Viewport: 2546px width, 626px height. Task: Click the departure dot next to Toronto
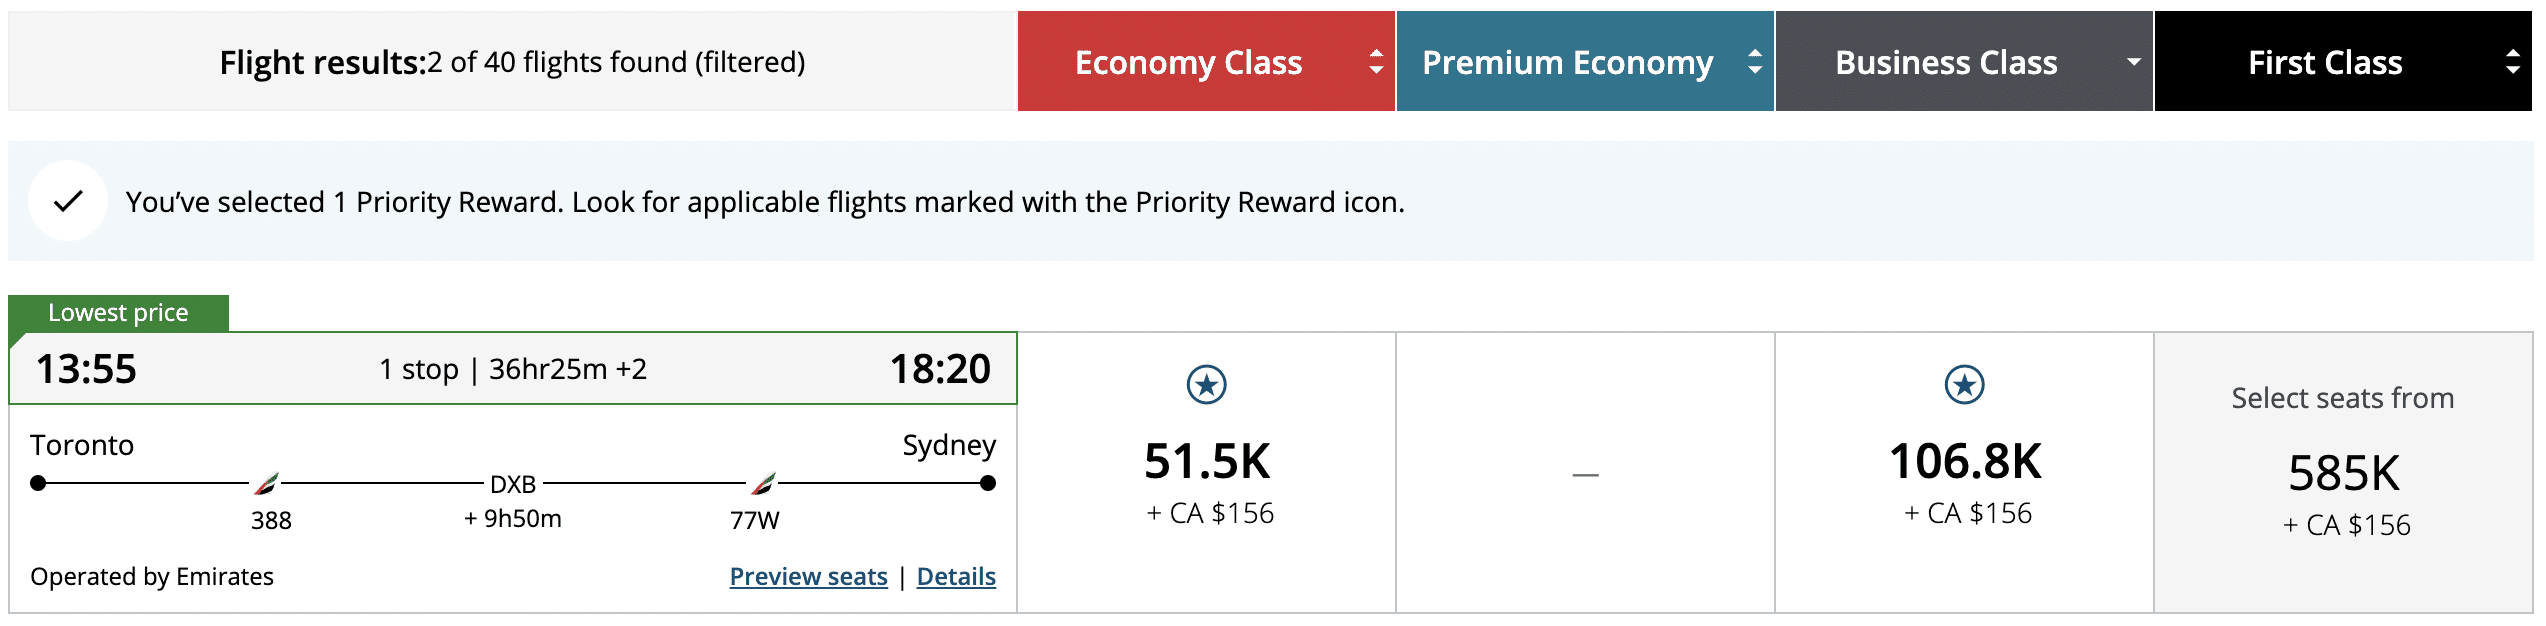click(x=38, y=484)
